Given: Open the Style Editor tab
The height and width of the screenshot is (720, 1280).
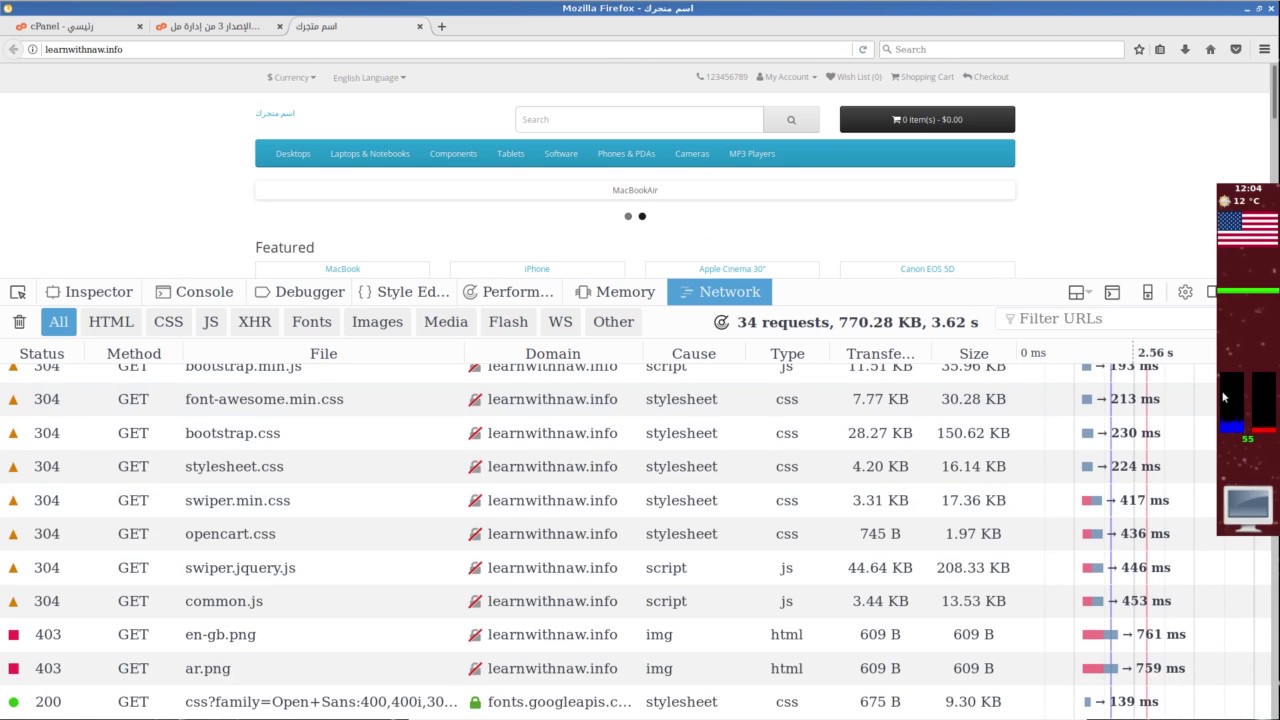Looking at the screenshot, I should [403, 292].
